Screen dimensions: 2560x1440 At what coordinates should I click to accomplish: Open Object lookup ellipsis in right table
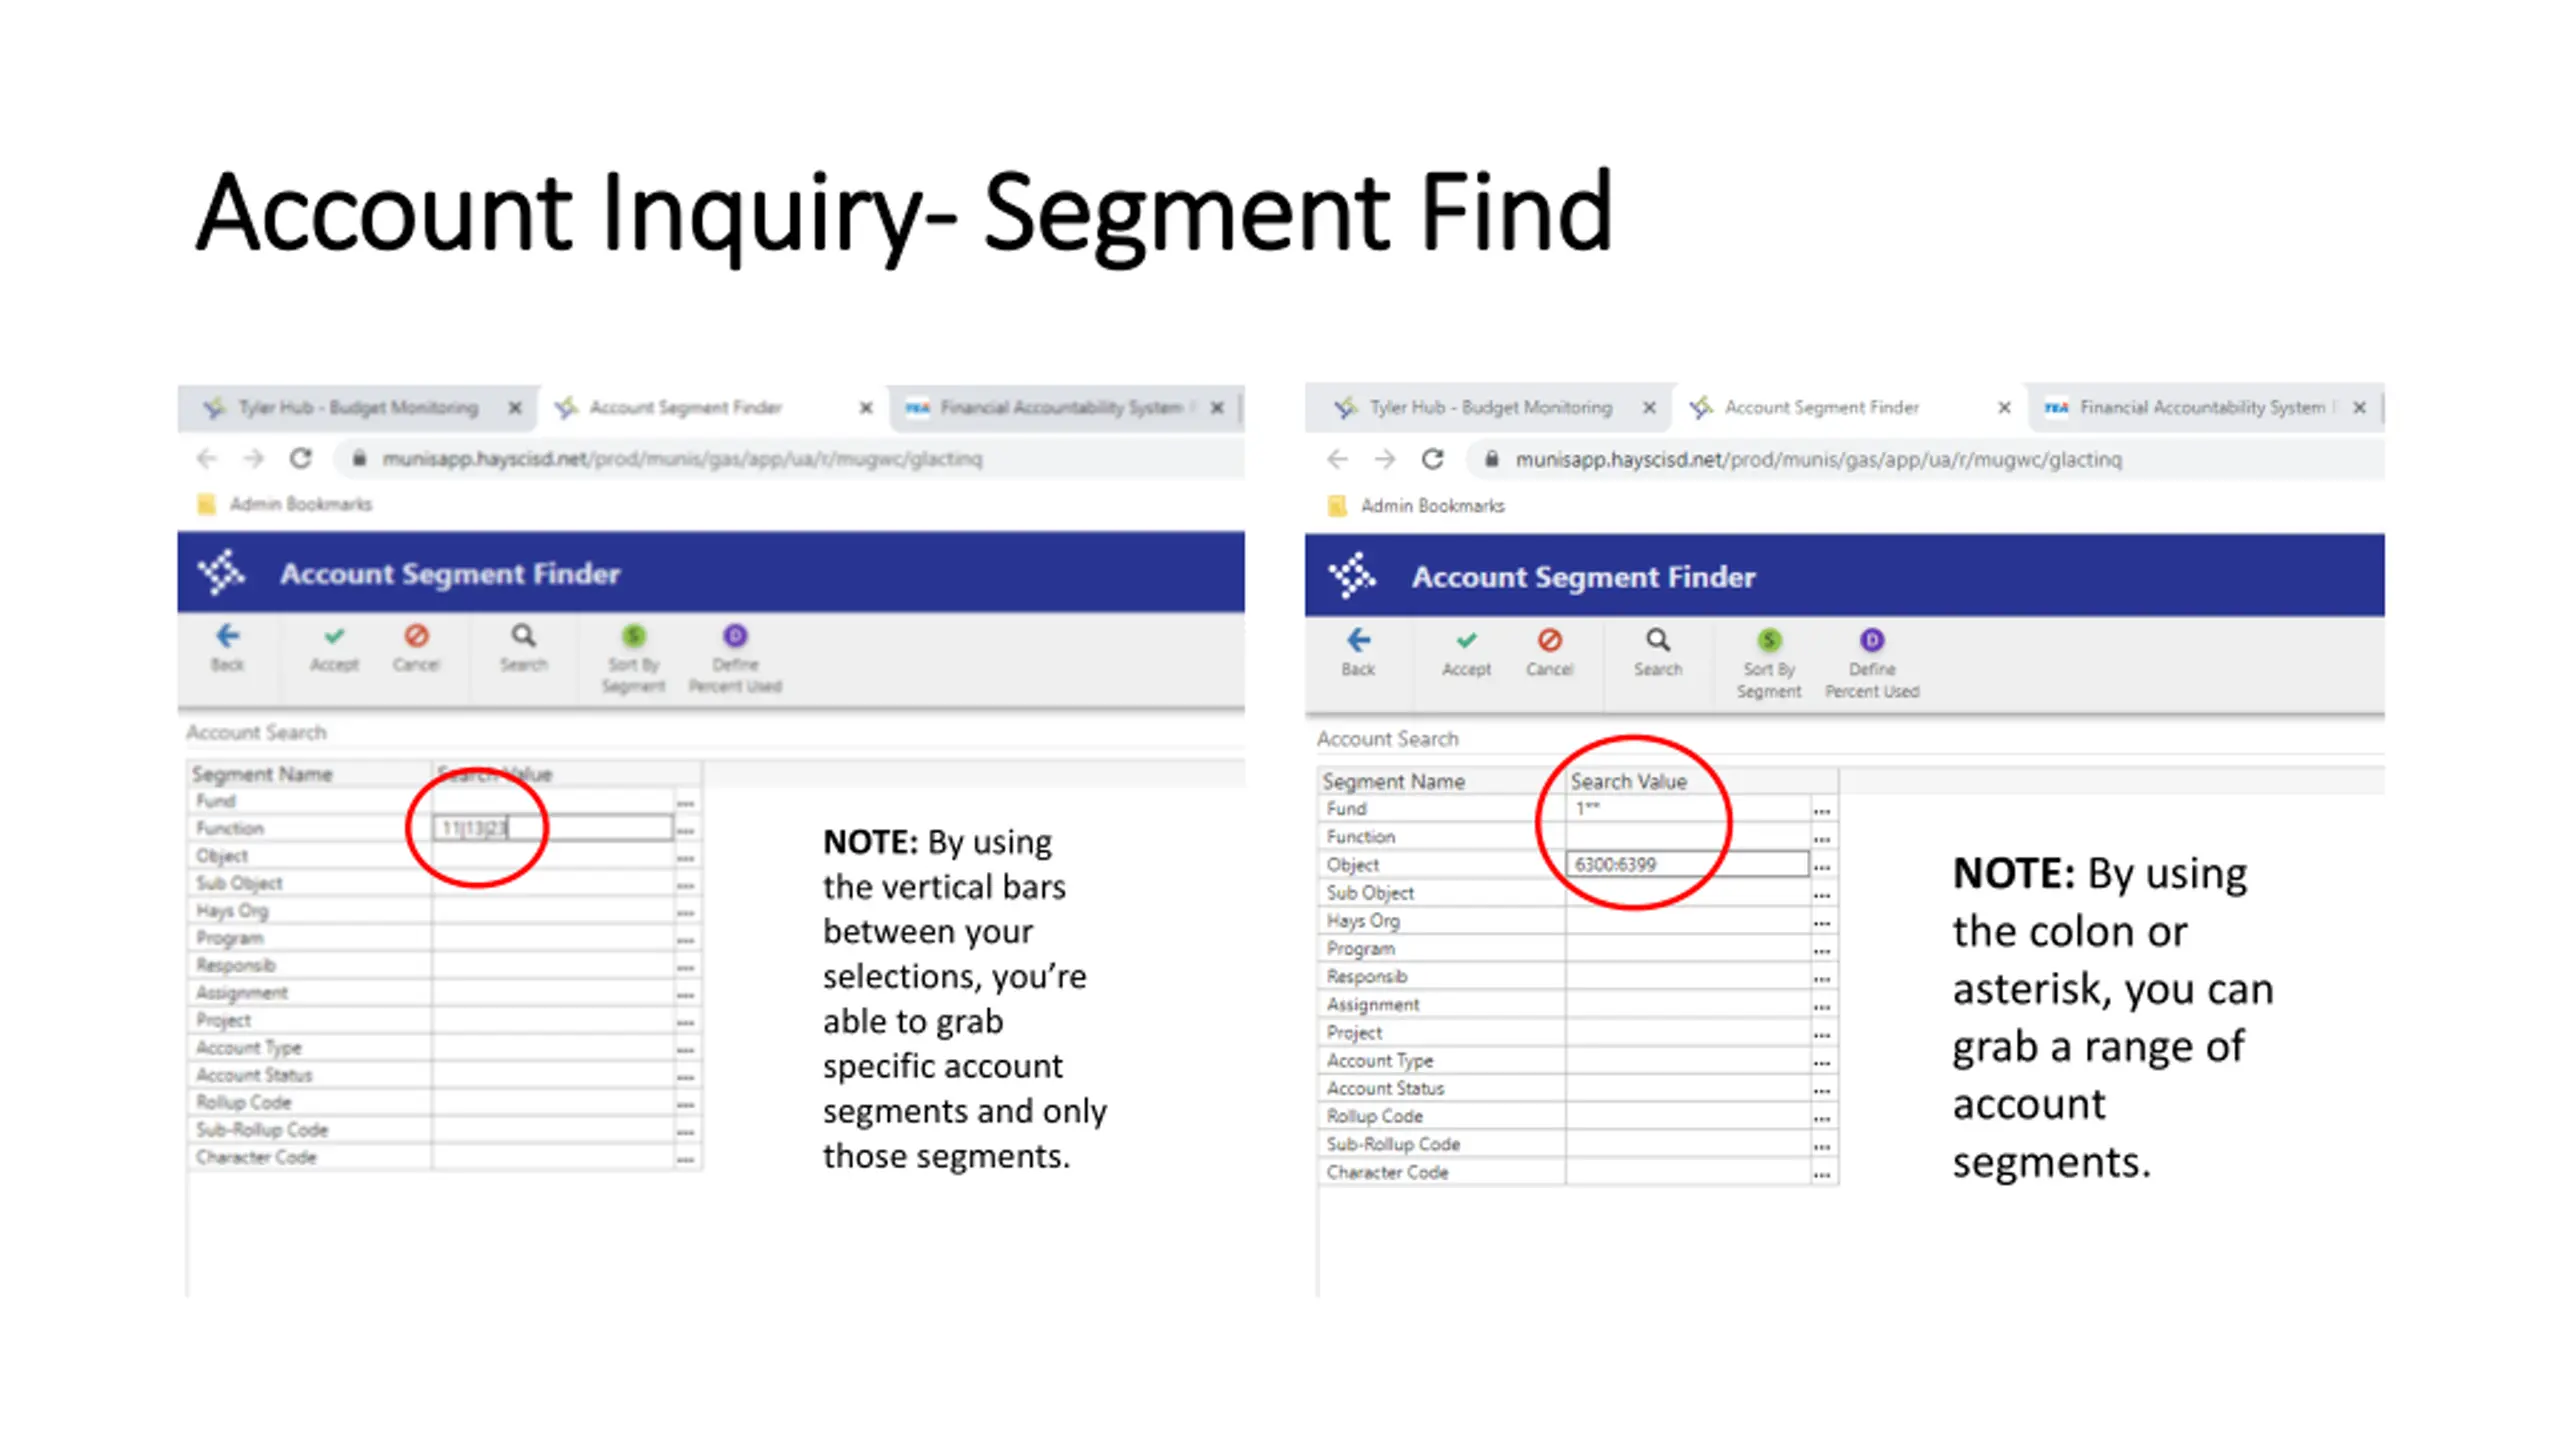click(1822, 867)
